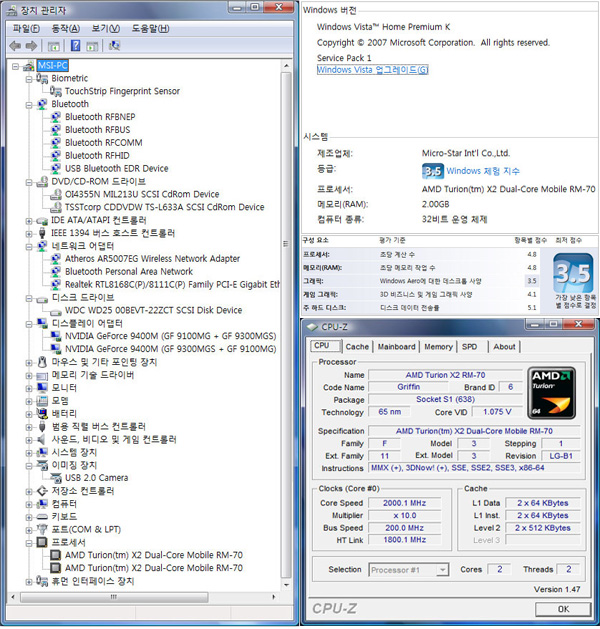Screen dimensions: 600x629
Task: Switch to the Cache tab in CPU-Z
Action: point(357,347)
